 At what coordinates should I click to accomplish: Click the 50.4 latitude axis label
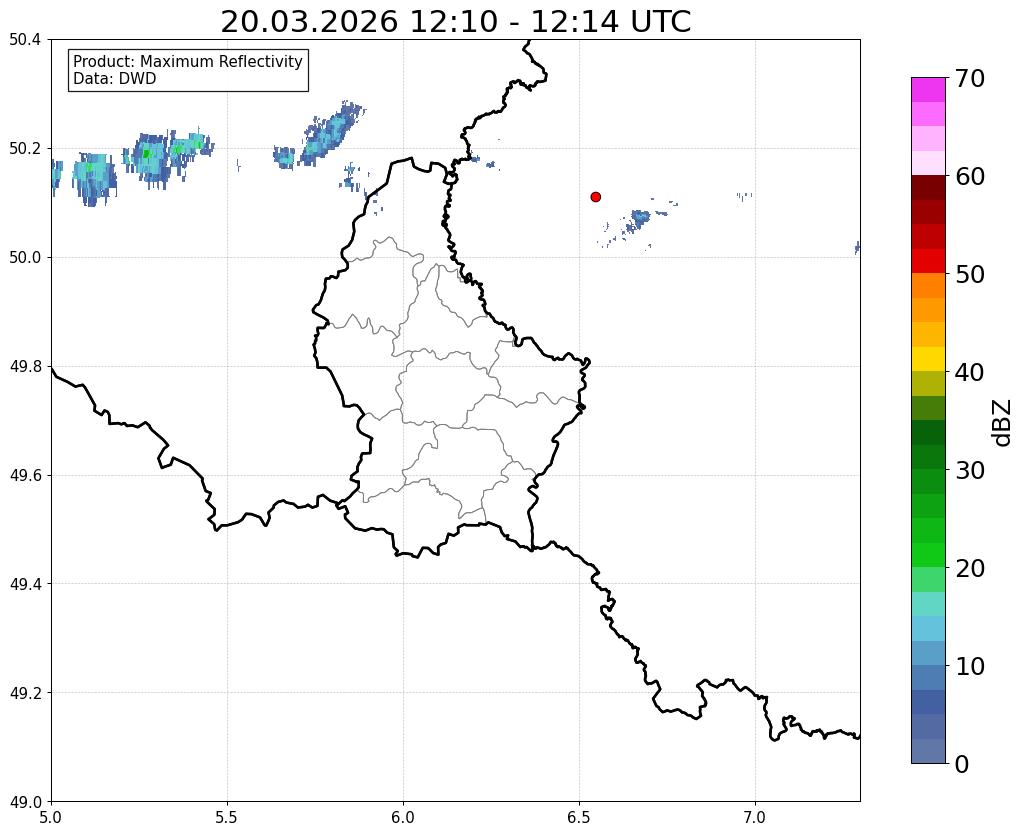tap(25, 40)
